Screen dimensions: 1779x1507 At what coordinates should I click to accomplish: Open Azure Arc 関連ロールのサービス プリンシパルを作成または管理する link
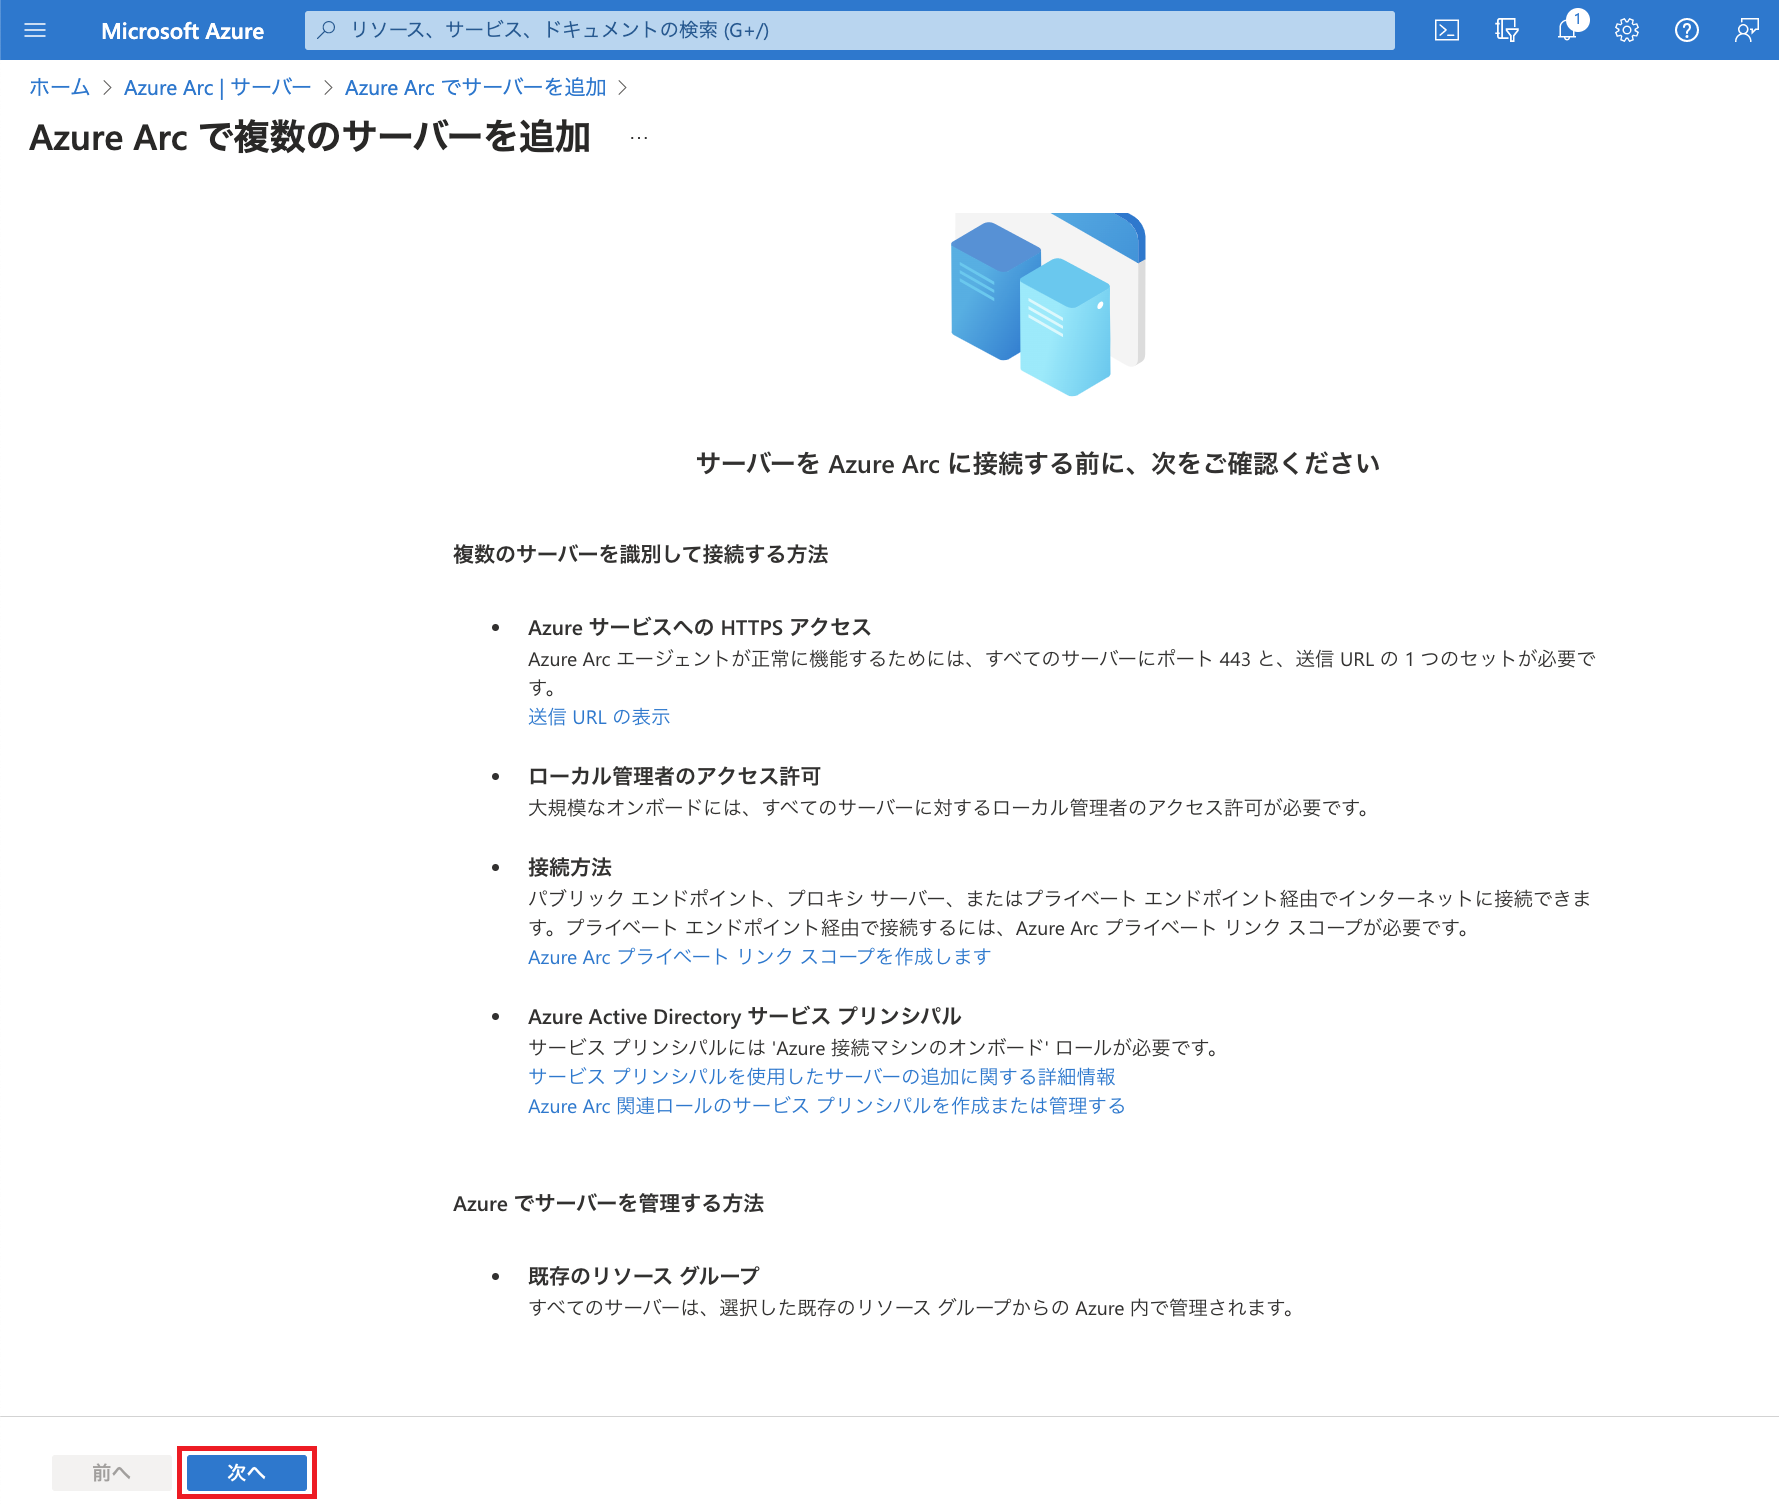(827, 1105)
